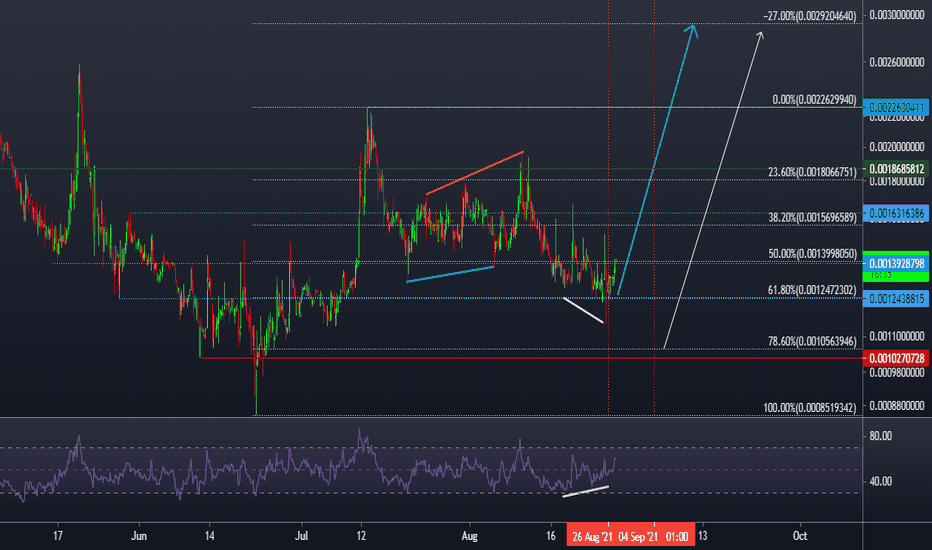
Task: Click the Jun label on time axis
Action: 138,536
